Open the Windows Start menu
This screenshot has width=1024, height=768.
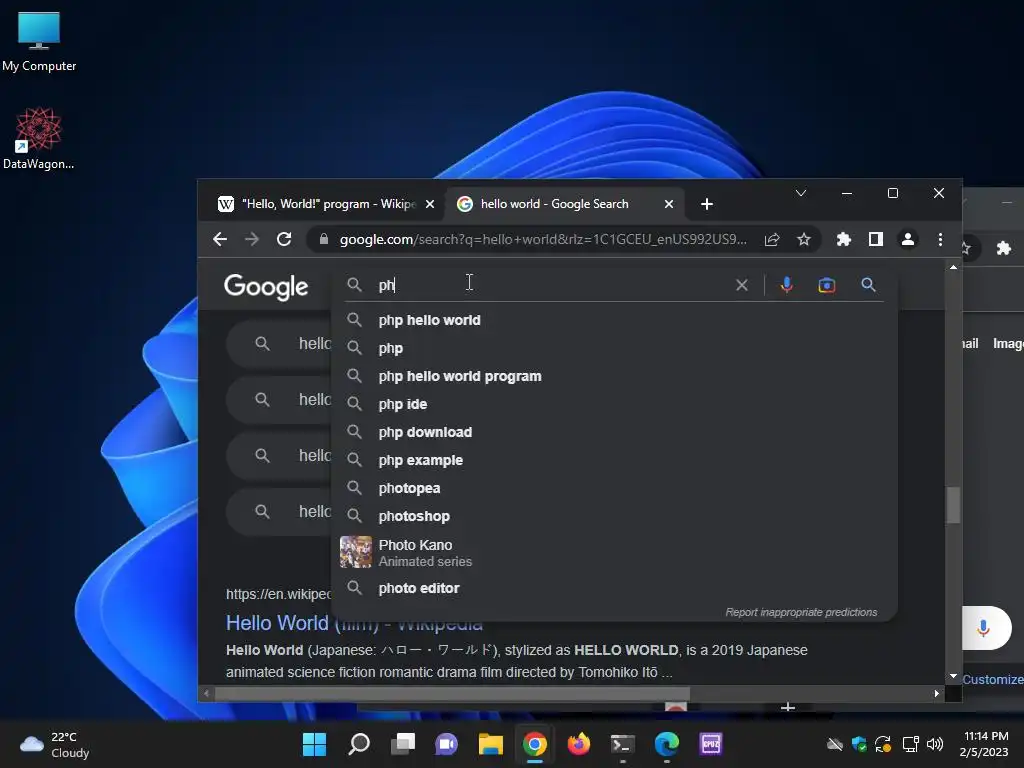click(314, 744)
